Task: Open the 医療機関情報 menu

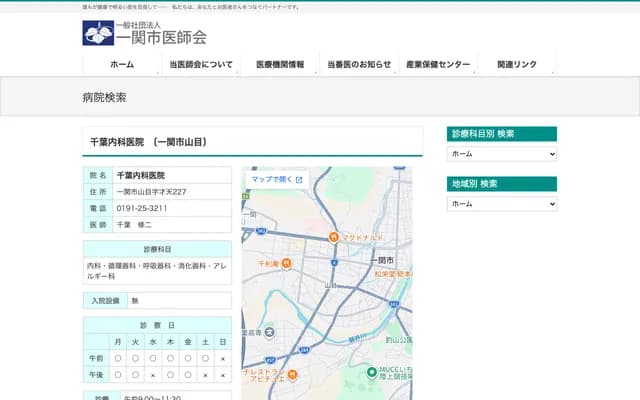Action: point(280,64)
